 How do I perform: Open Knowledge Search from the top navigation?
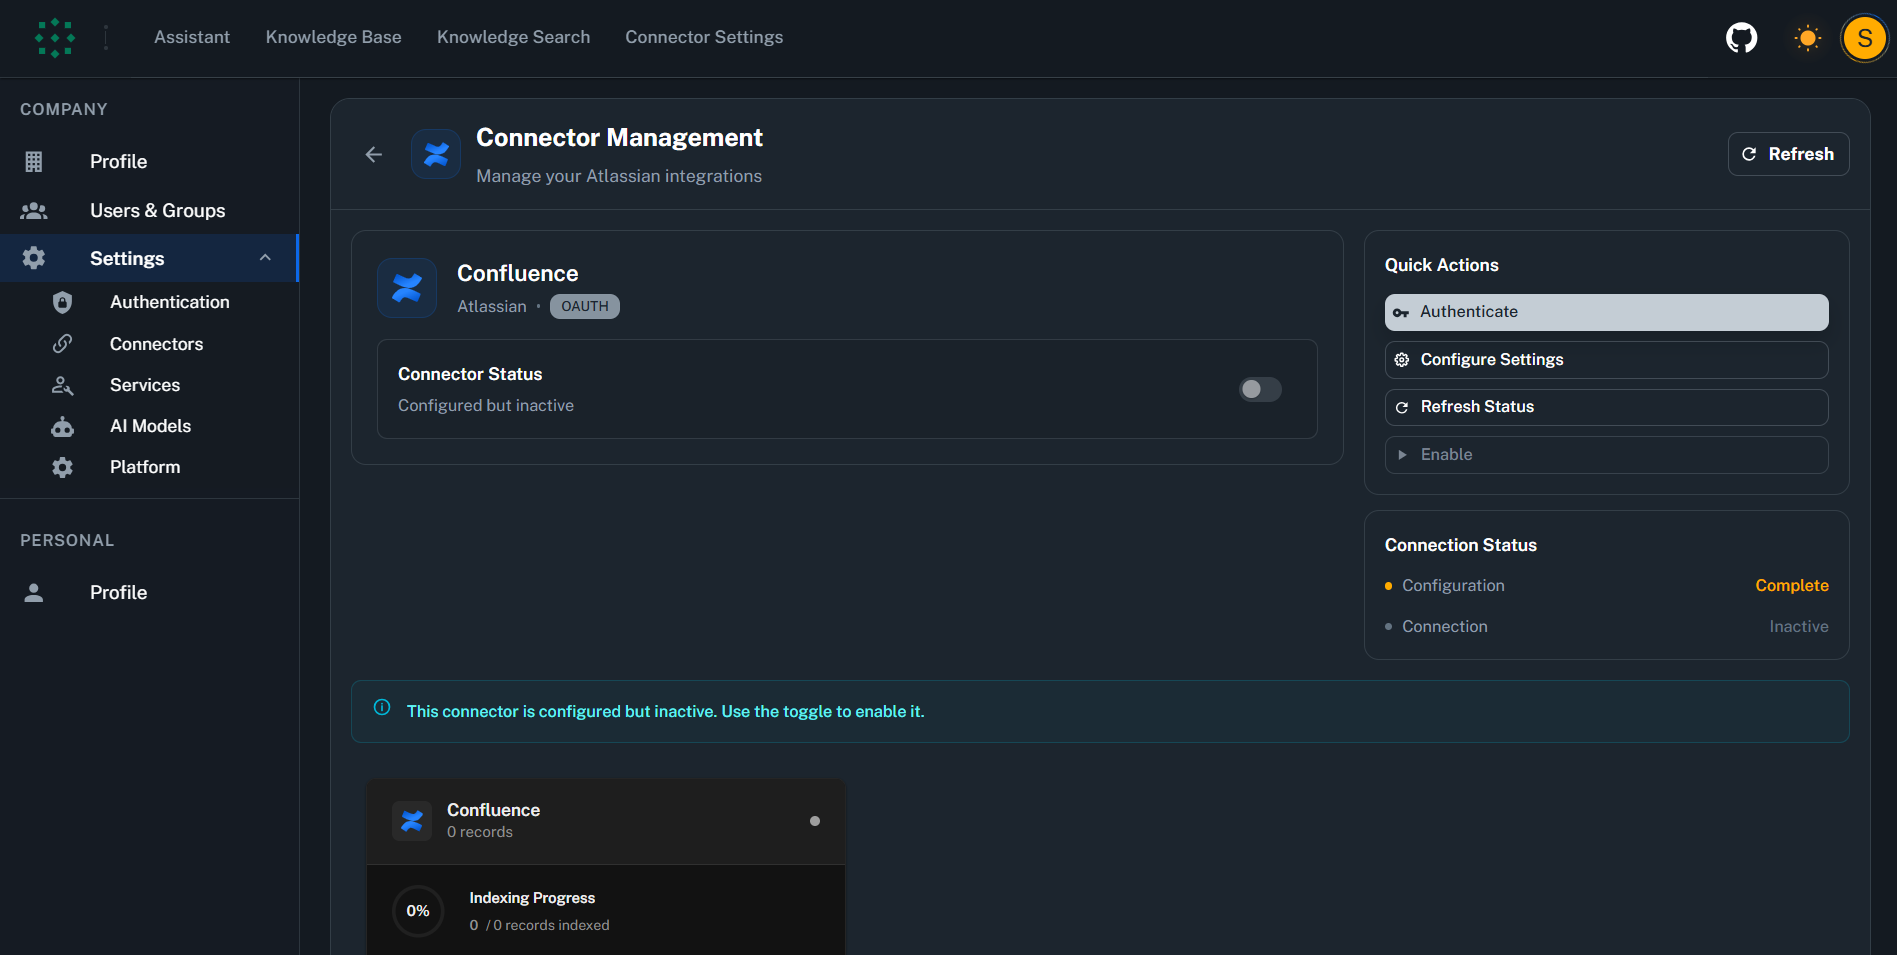513,37
